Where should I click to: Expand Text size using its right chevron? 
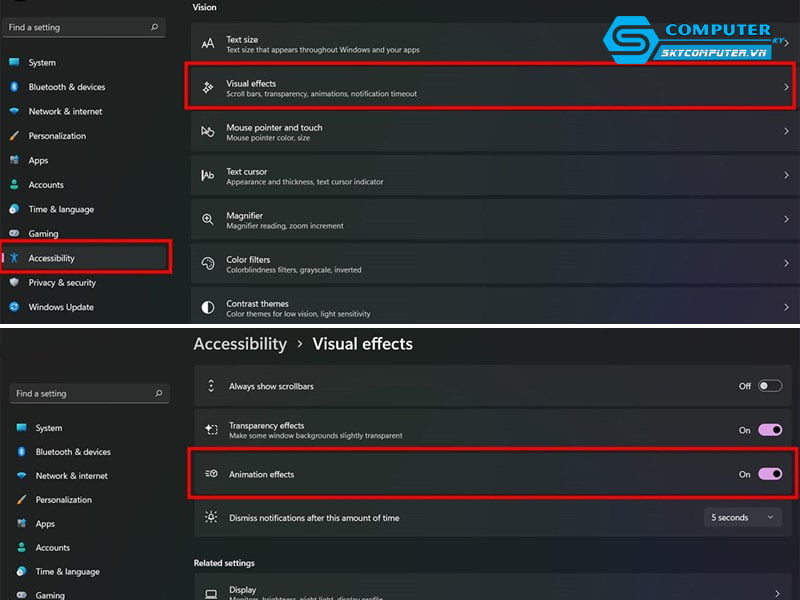pos(786,44)
